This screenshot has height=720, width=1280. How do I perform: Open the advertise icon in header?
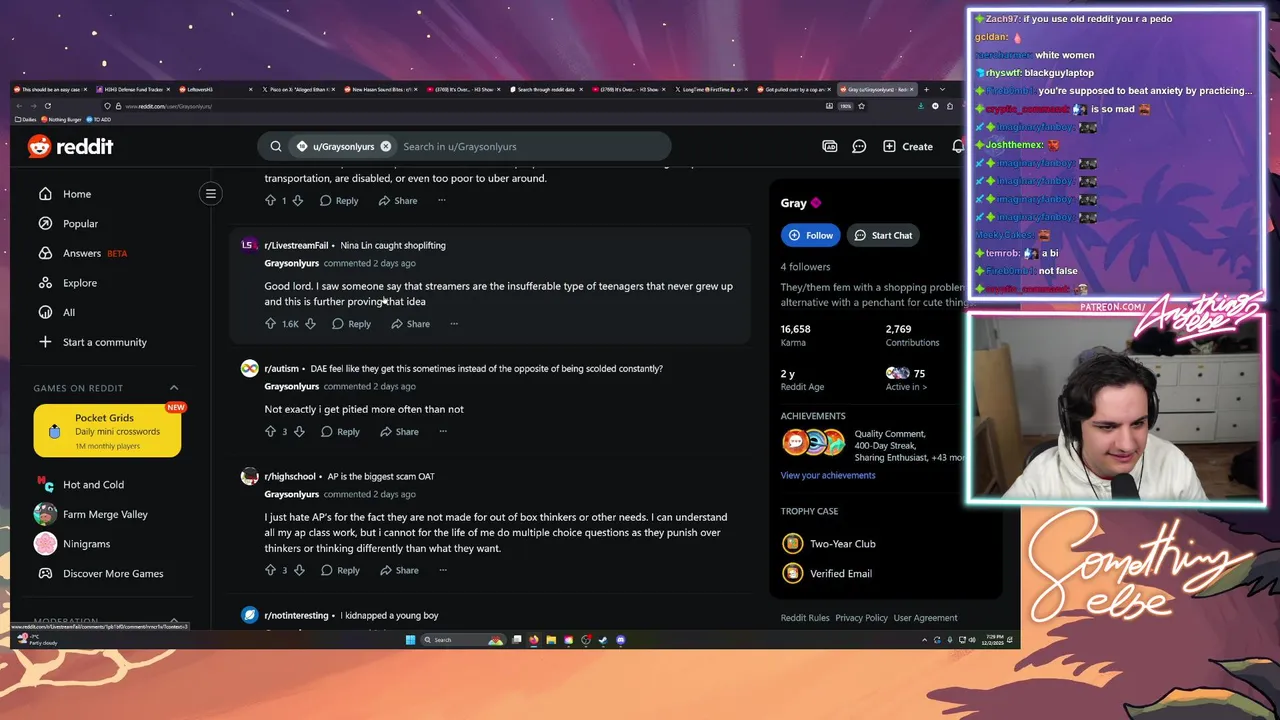point(829,146)
